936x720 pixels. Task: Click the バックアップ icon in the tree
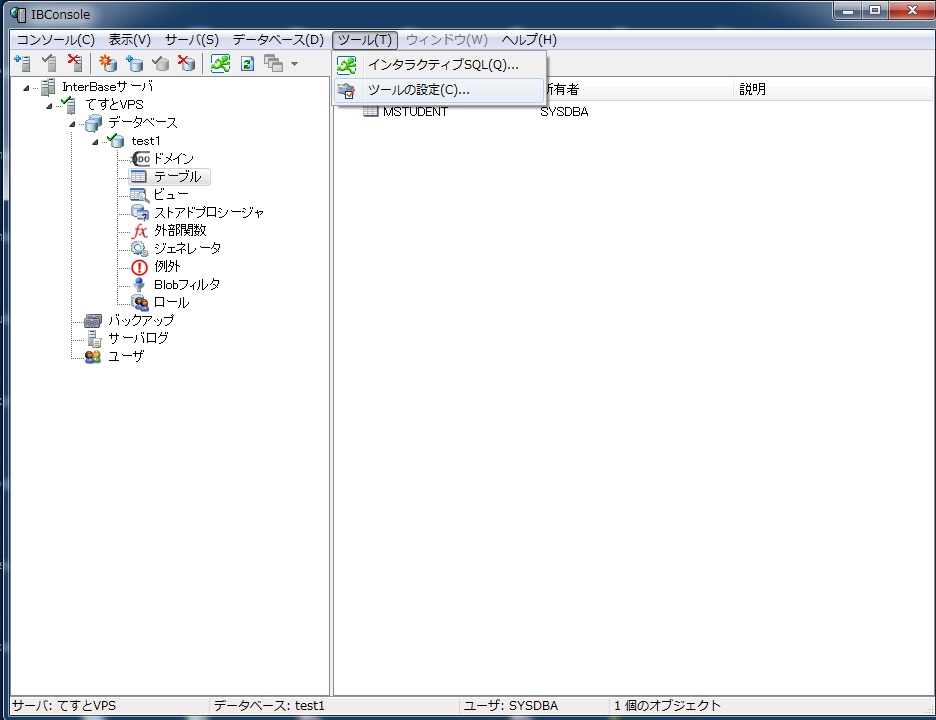pos(93,321)
